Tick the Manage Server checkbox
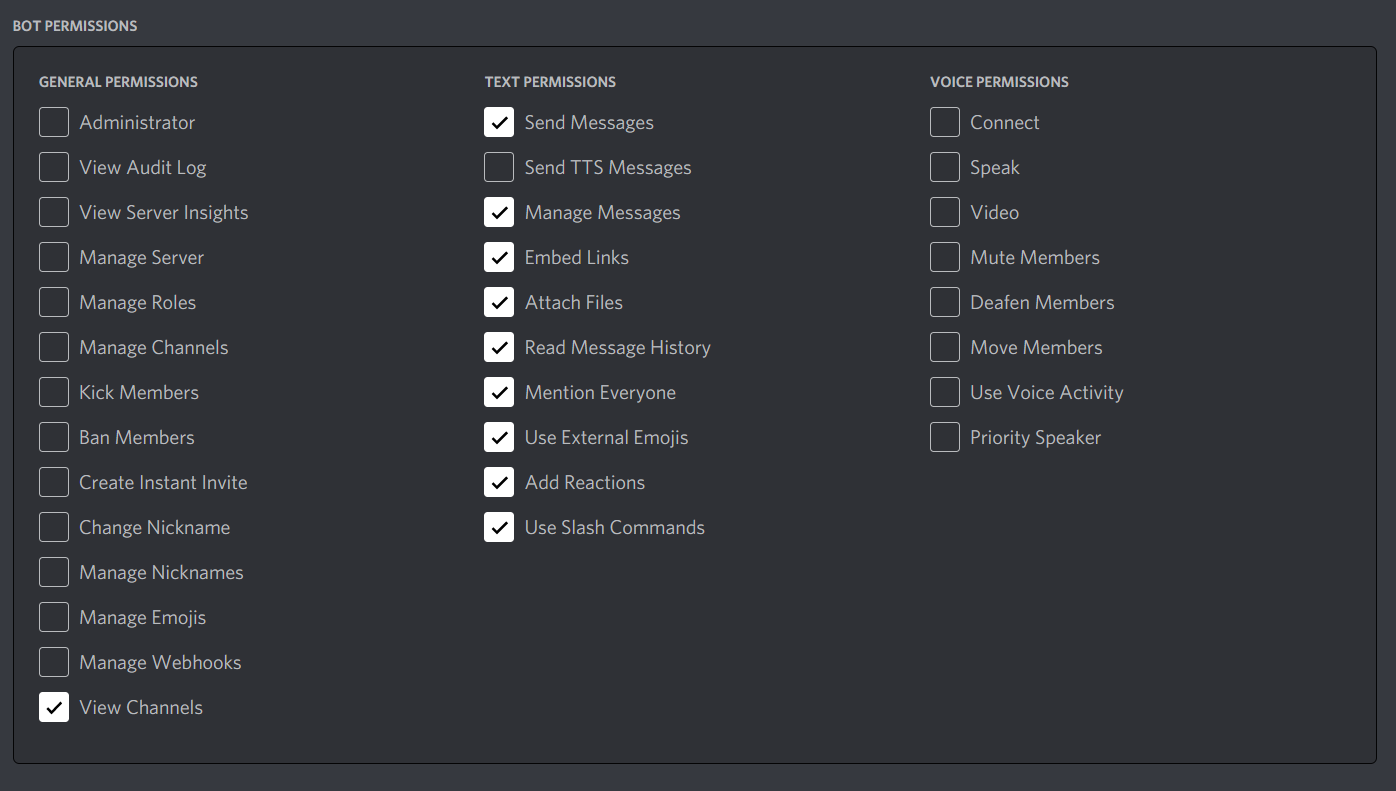 click(54, 257)
